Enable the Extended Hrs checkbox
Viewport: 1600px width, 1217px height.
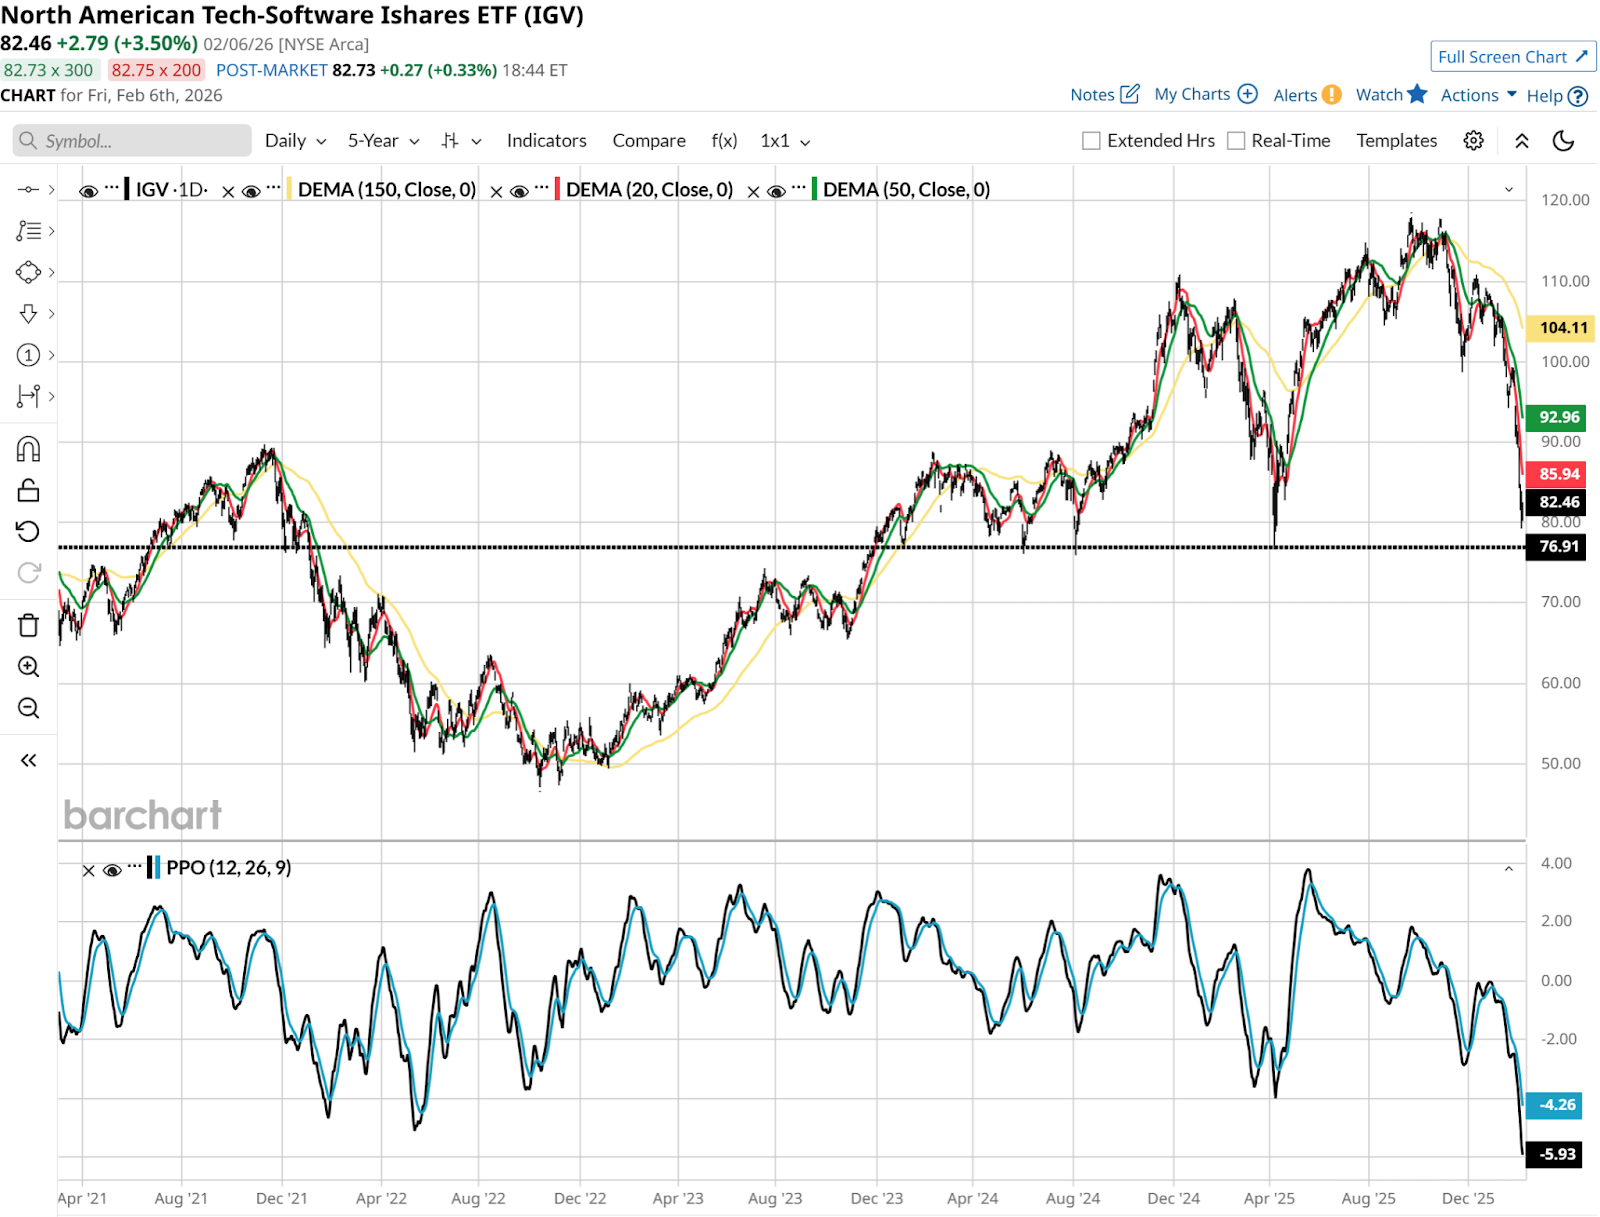coord(1091,141)
